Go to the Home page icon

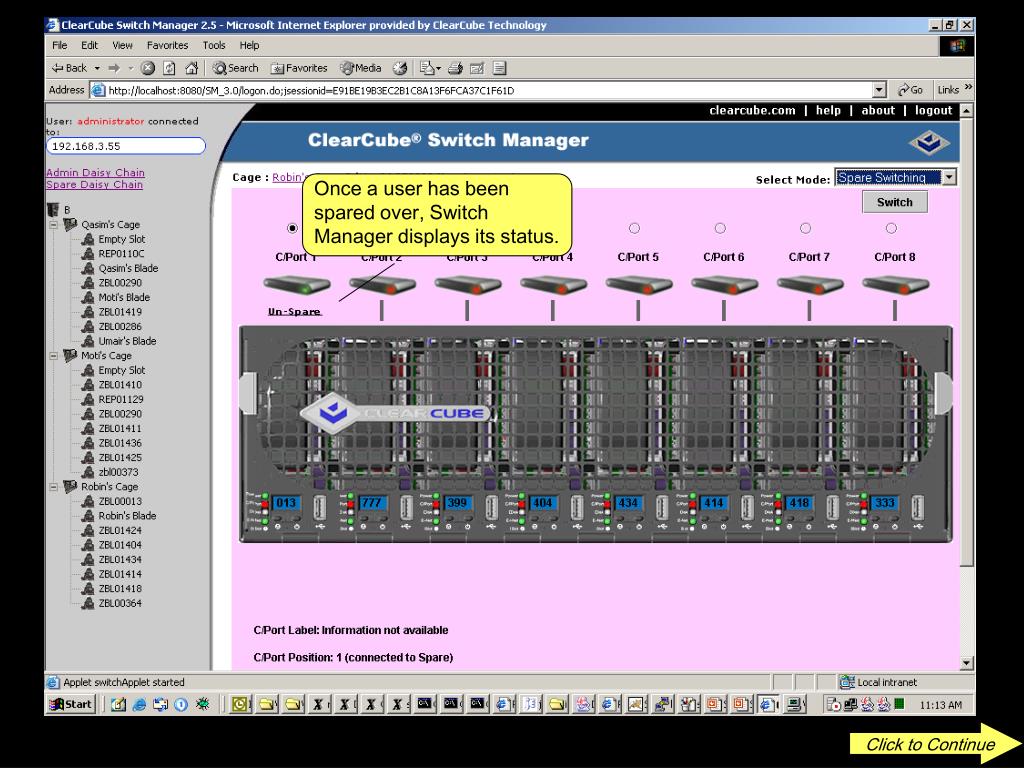point(191,68)
